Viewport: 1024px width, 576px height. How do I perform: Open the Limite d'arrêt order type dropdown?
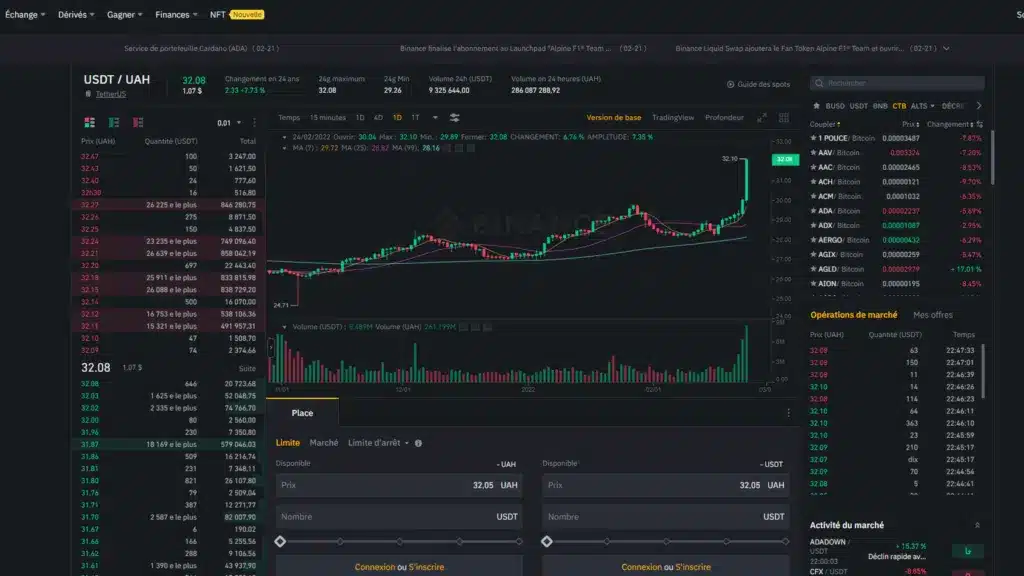point(378,443)
